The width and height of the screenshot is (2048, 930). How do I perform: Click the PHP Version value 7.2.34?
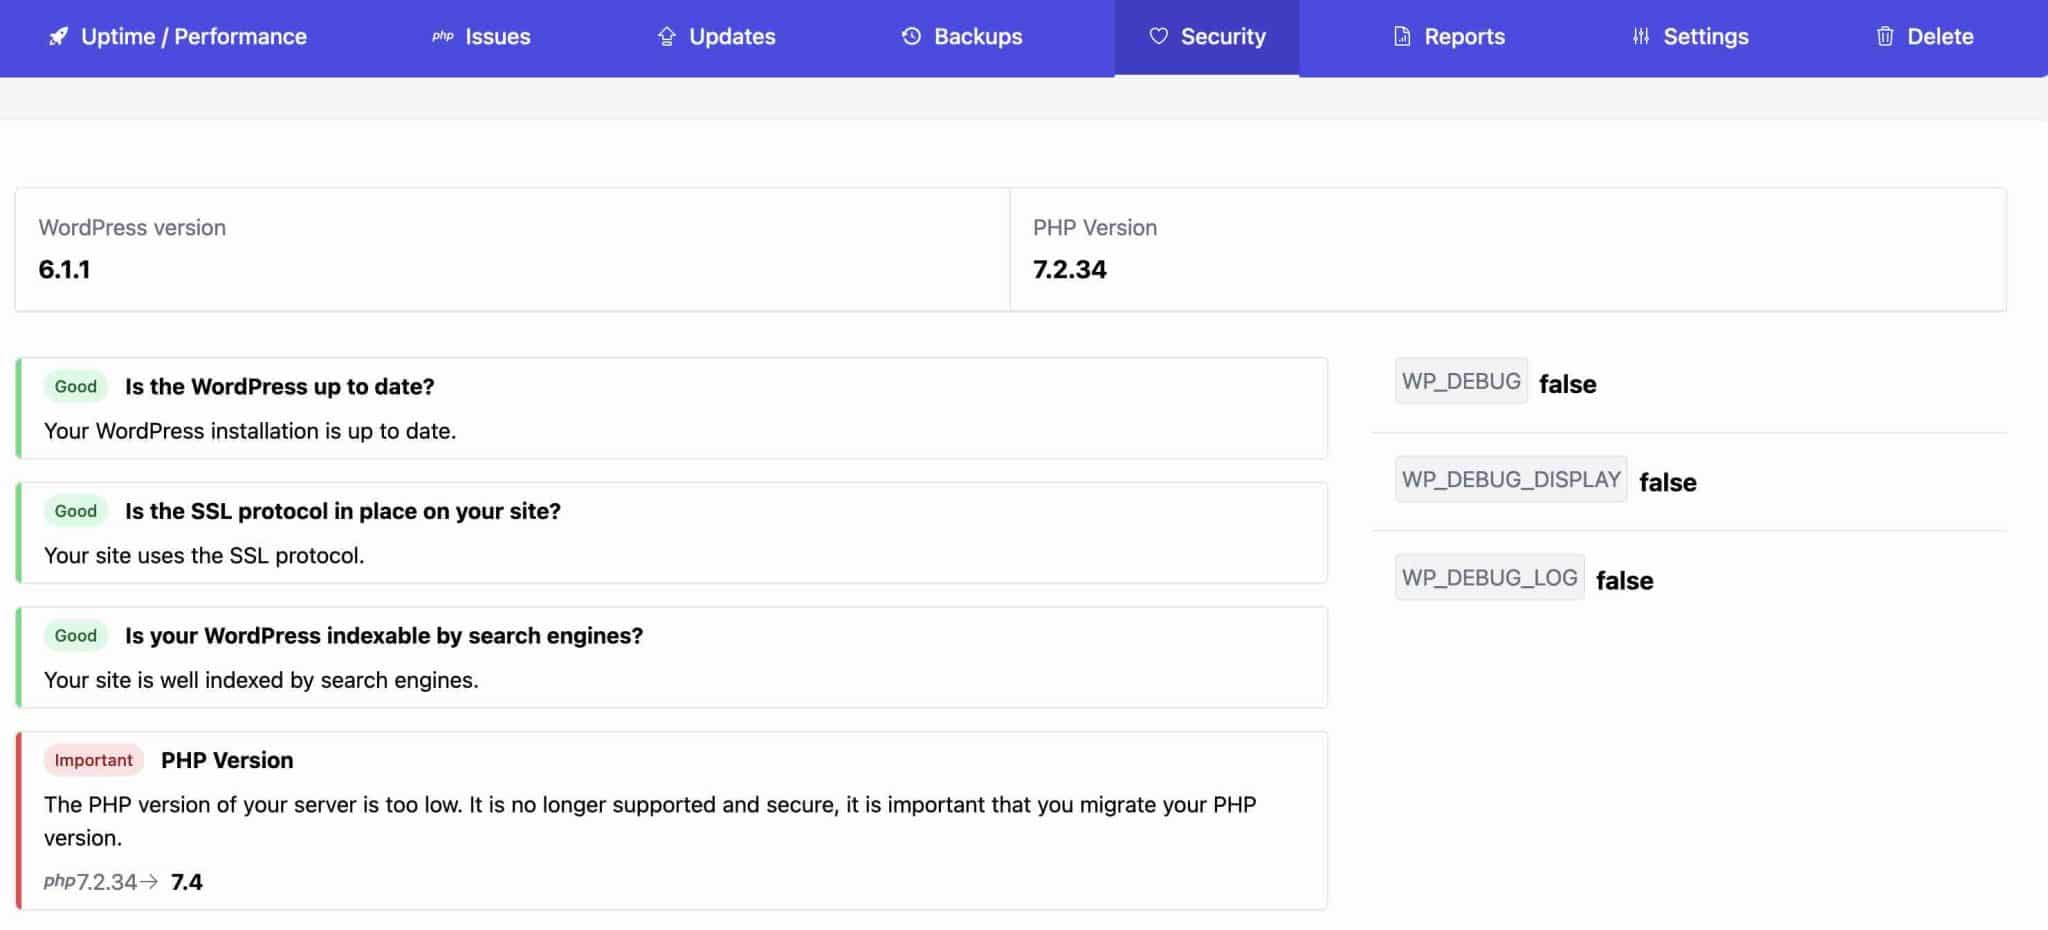pos(1069,269)
